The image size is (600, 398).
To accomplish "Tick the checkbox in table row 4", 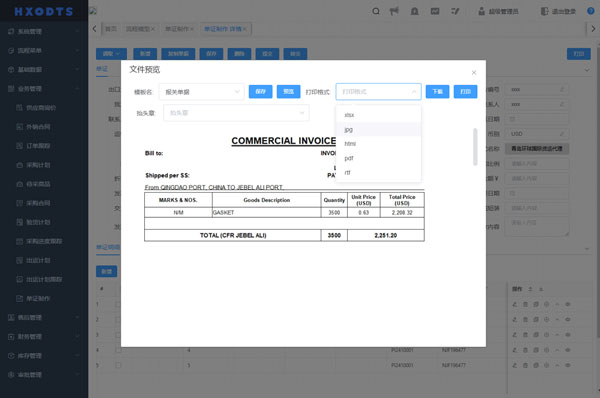I will coord(118,350).
